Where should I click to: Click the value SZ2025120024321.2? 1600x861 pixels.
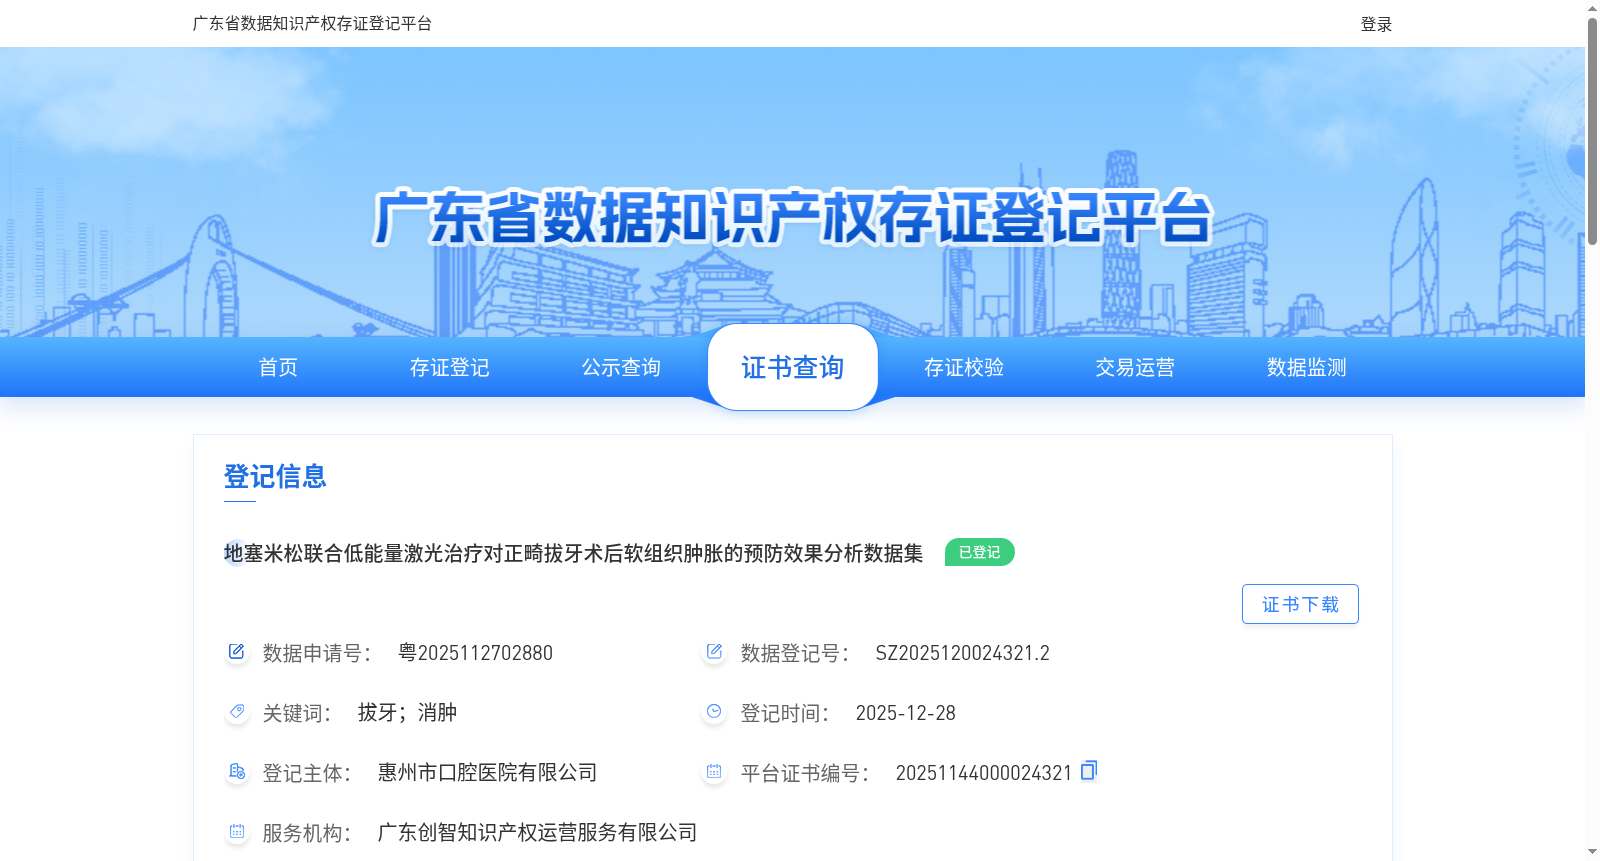point(962,653)
